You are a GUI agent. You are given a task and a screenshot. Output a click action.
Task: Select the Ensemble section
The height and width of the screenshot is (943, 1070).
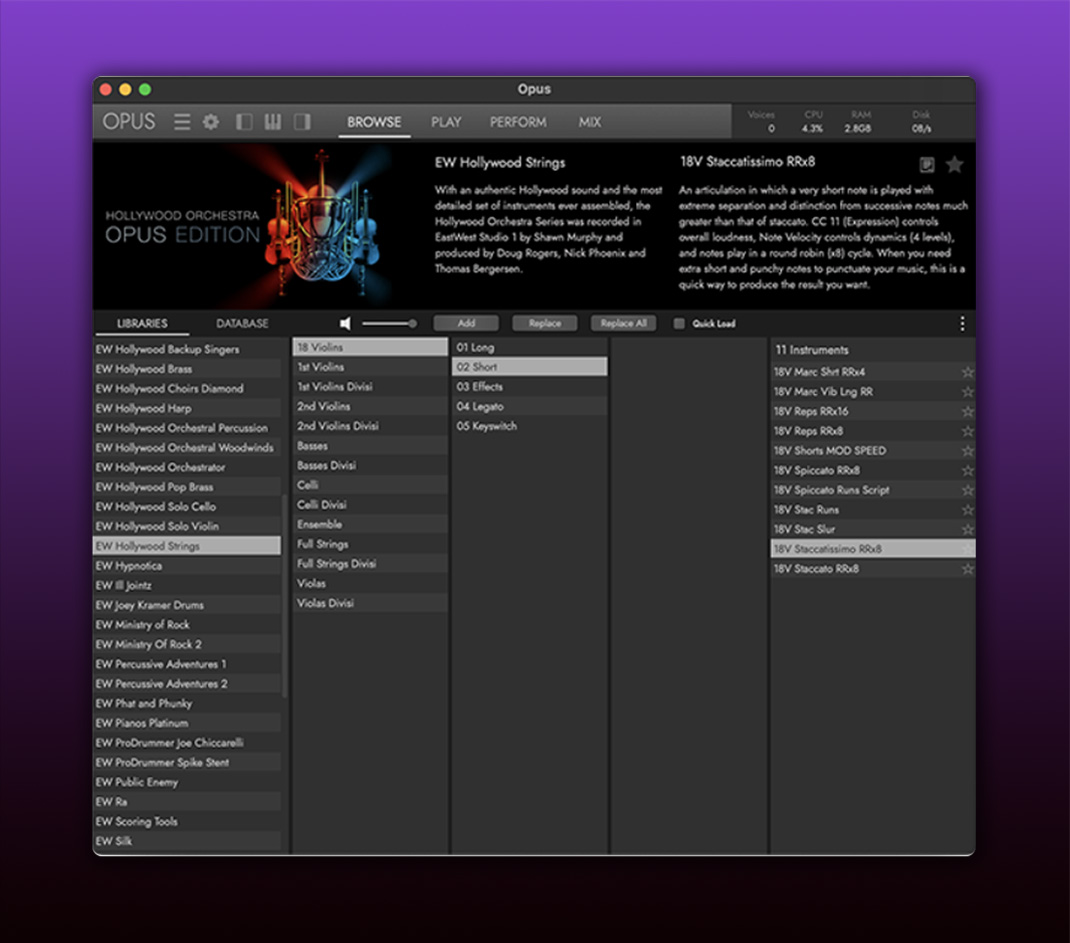click(x=371, y=525)
